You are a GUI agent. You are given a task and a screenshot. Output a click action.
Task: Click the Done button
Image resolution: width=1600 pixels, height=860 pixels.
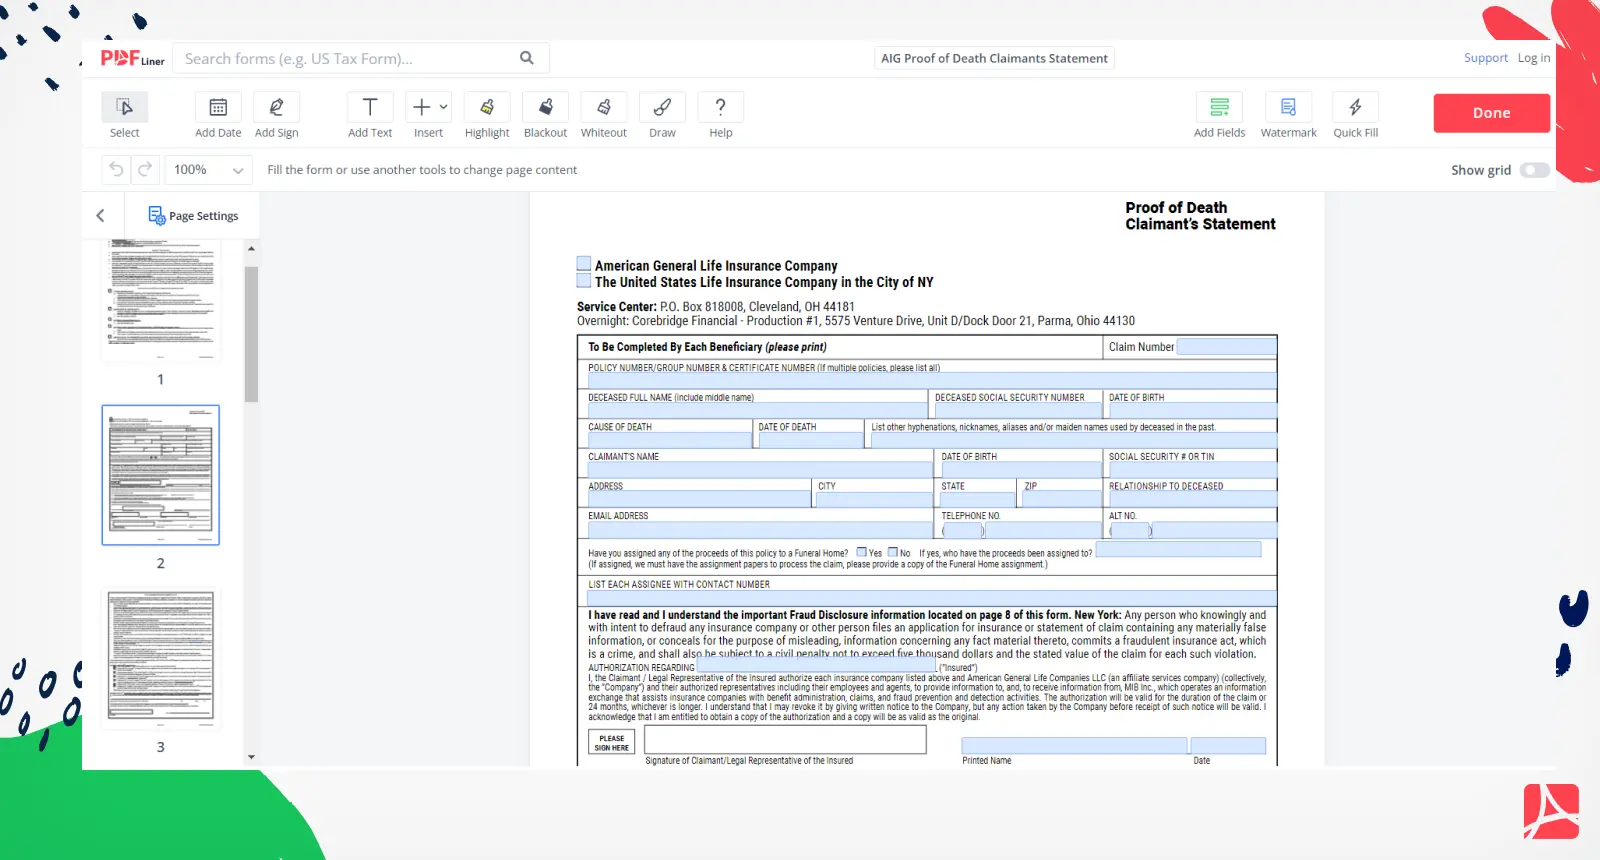click(x=1491, y=113)
